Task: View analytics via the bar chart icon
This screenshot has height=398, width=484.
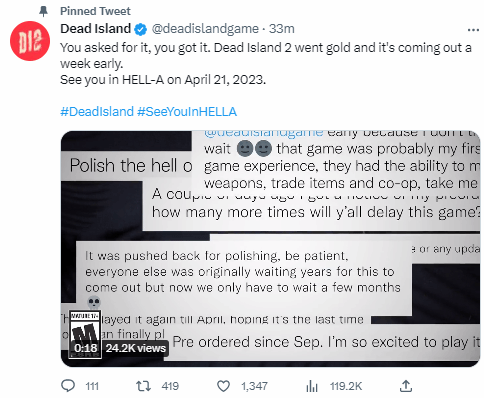Action: (x=312, y=386)
